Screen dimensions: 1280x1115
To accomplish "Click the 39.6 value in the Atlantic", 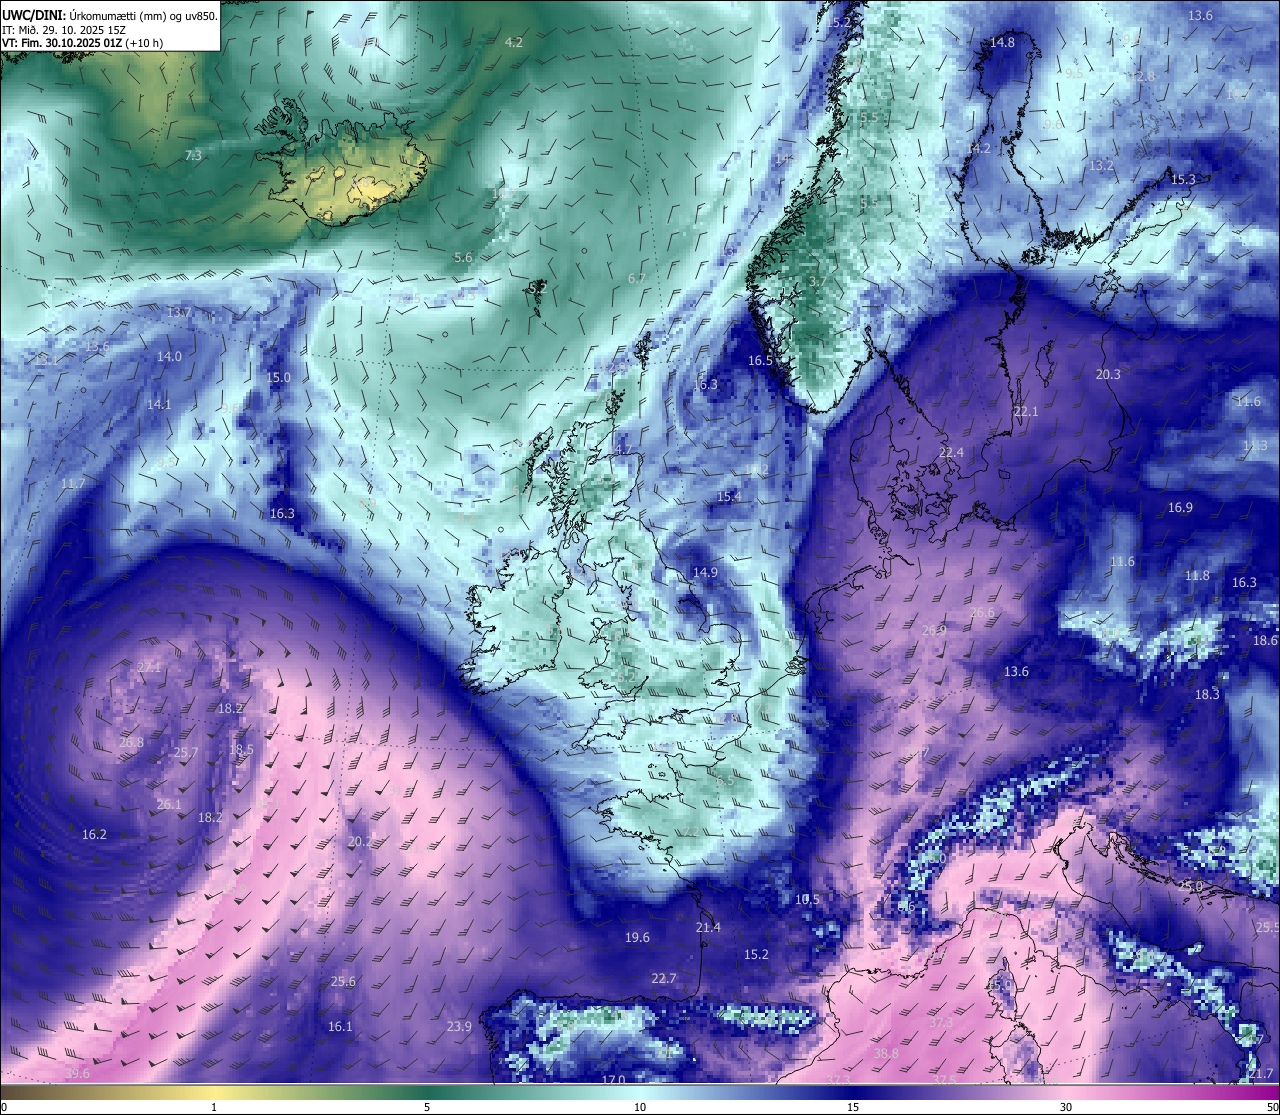I will click(77, 1073).
